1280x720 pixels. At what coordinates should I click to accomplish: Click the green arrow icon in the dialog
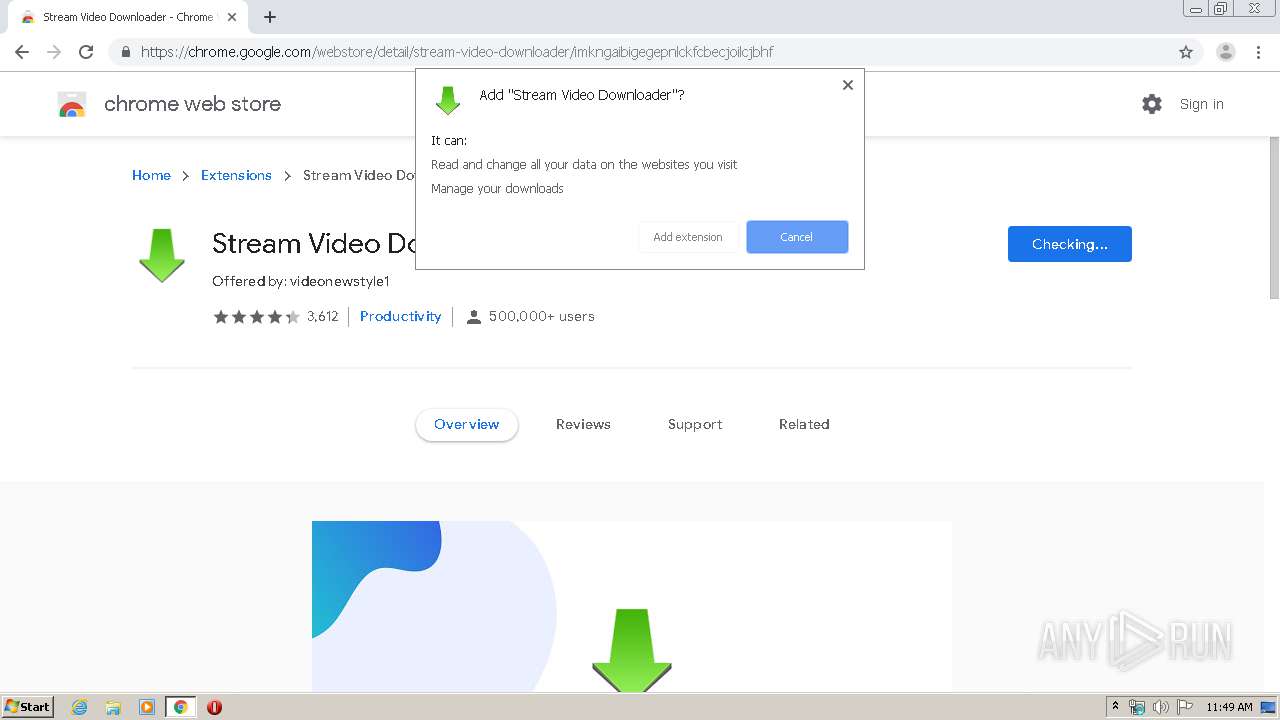tap(448, 100)
